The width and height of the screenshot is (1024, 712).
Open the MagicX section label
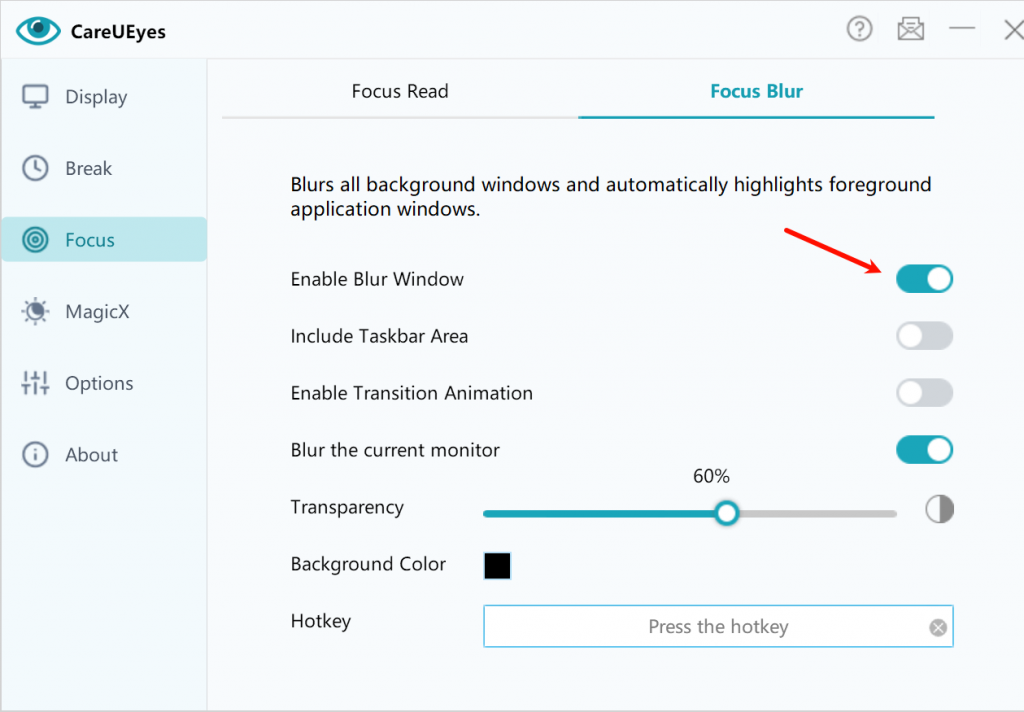click(97, 312)
